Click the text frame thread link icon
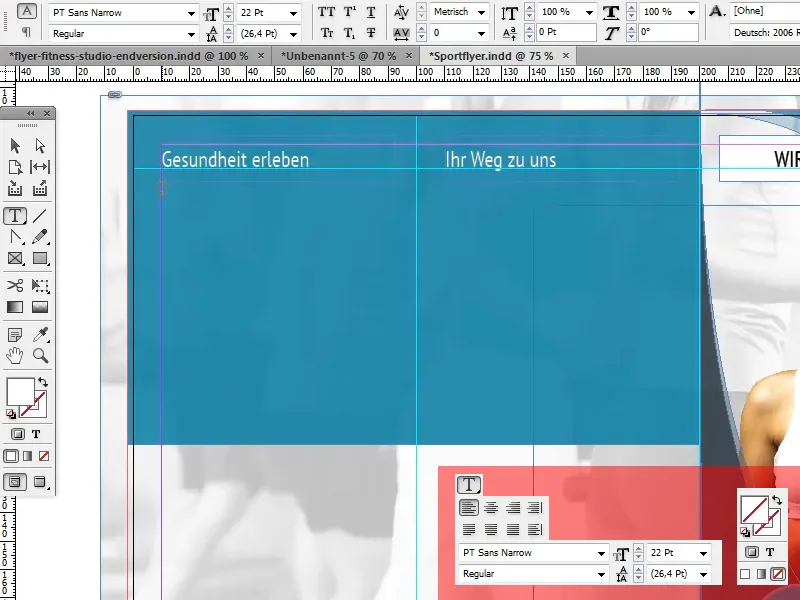 click(115, 95)
